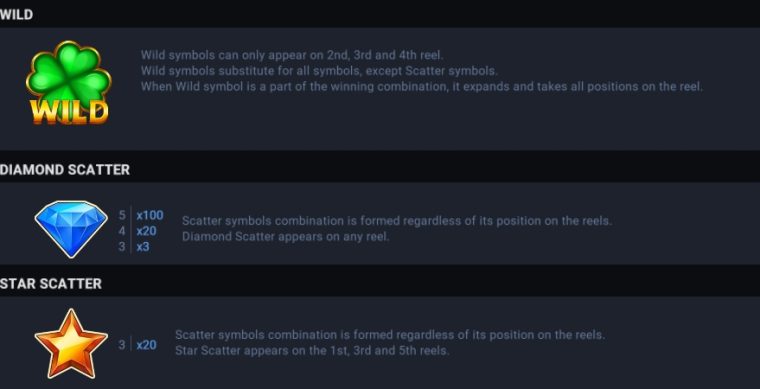This screenshot has width=760, height=389.
Task: Click 'Wild symbols can only appear' text line
Action: point(292,55)
